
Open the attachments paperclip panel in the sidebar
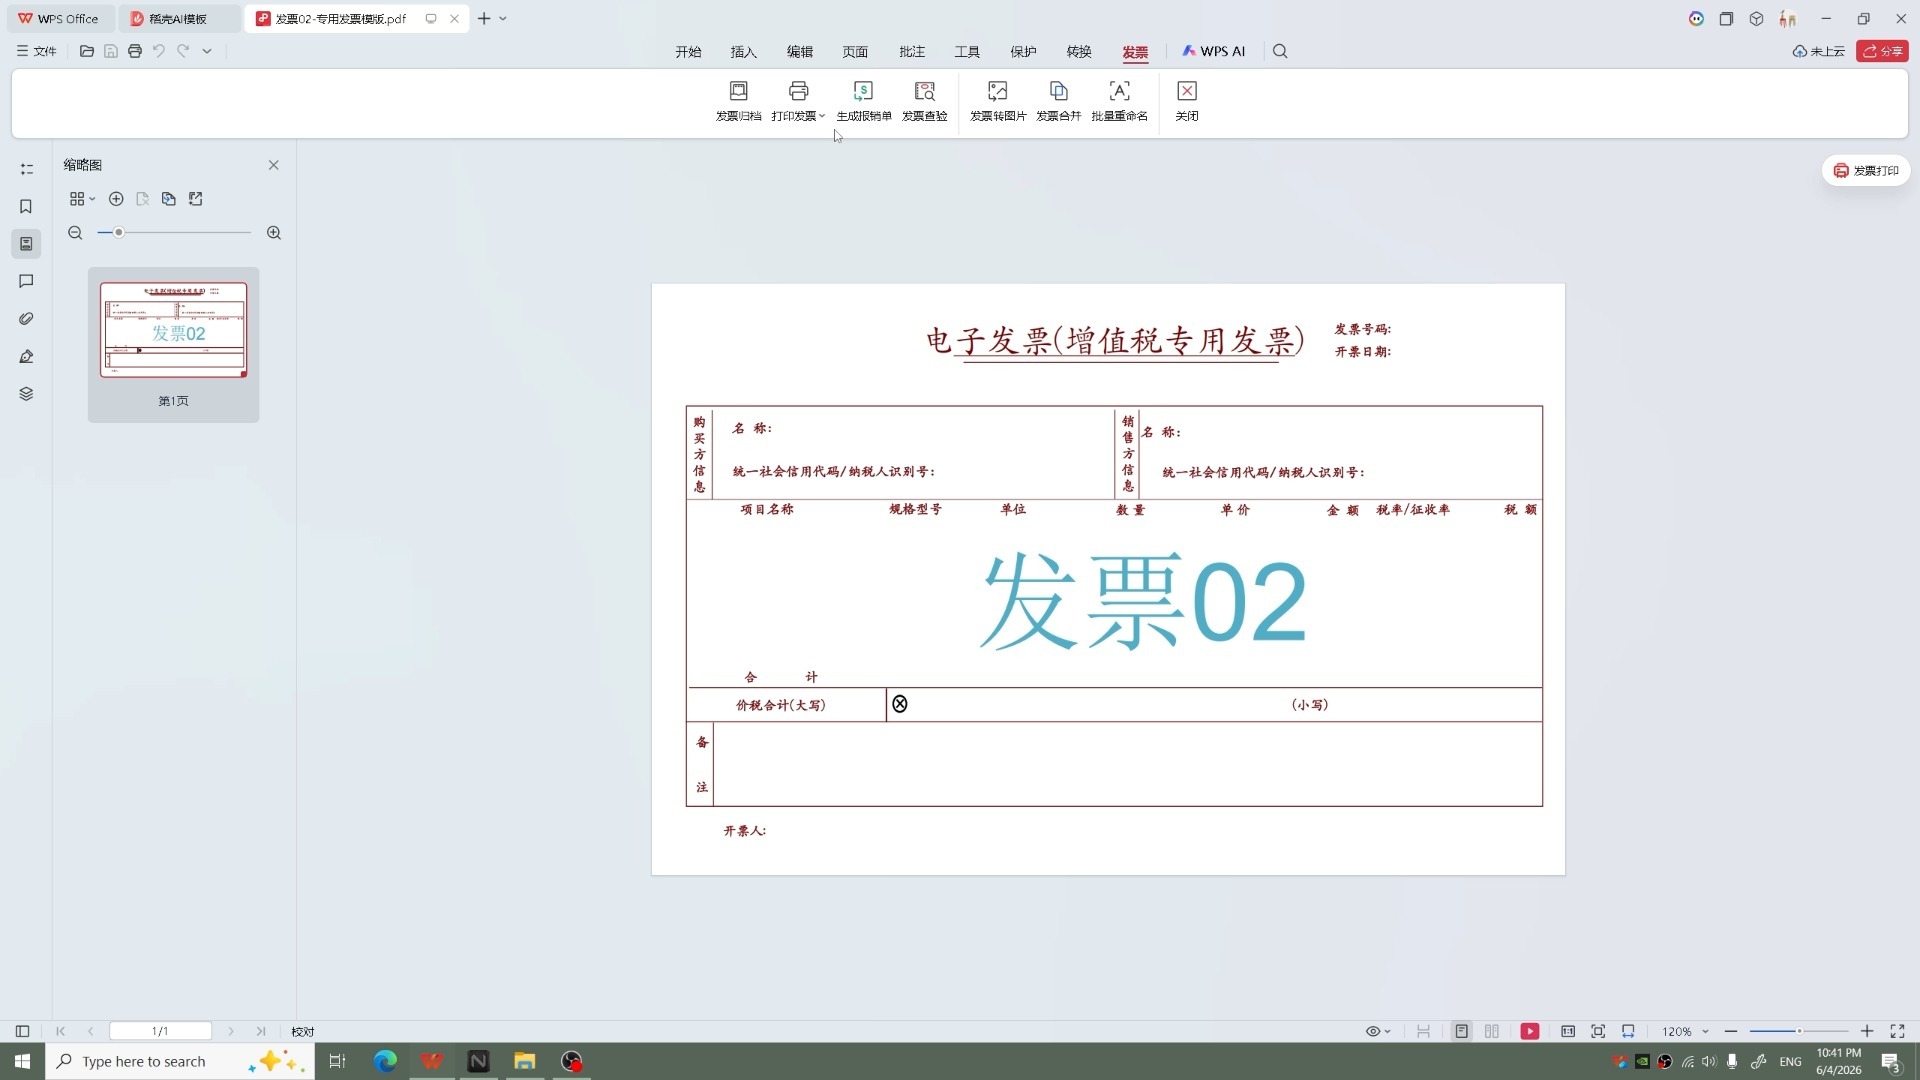tap(26, 319)
